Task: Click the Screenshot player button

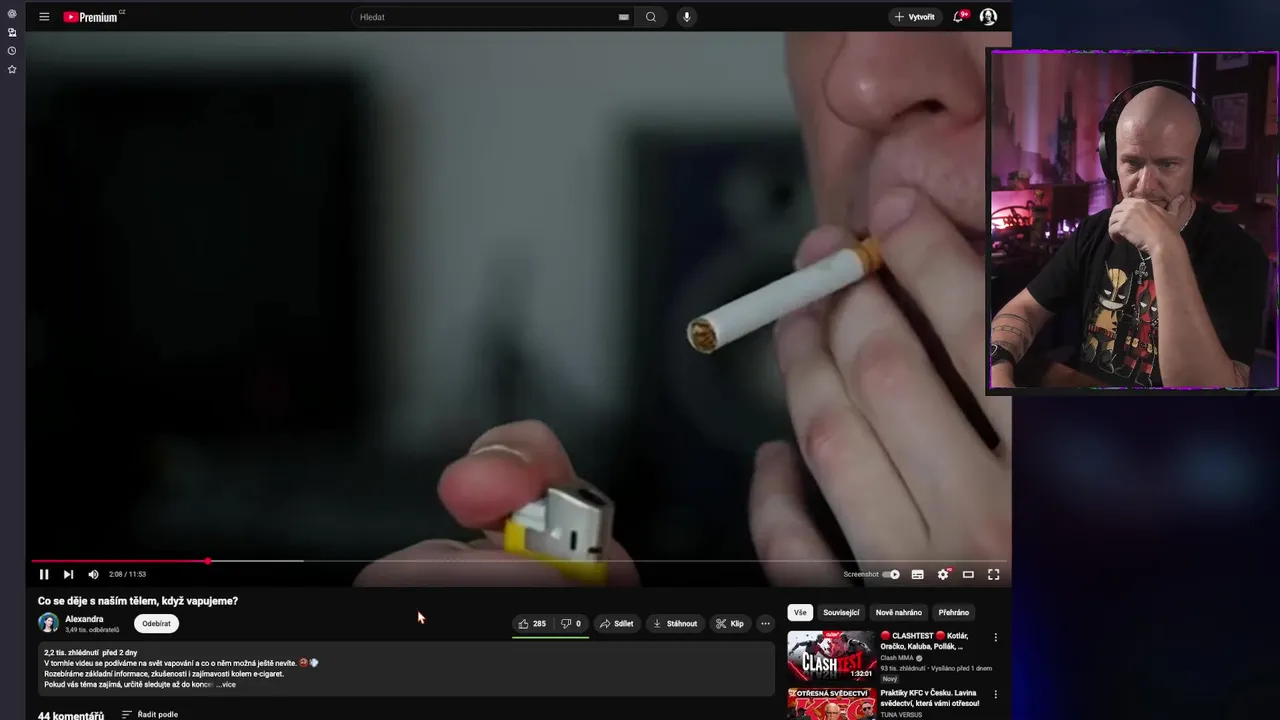Action: (860, 574)
